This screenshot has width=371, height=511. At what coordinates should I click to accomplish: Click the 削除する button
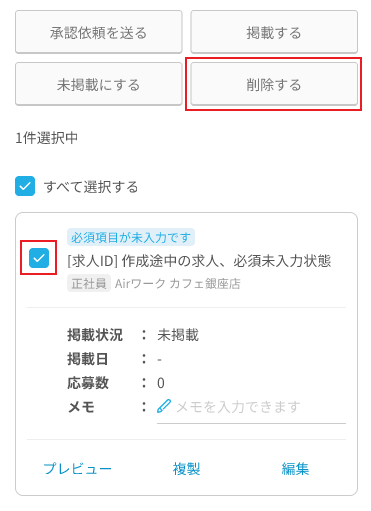pyautogui.click(x=274, y=84)
